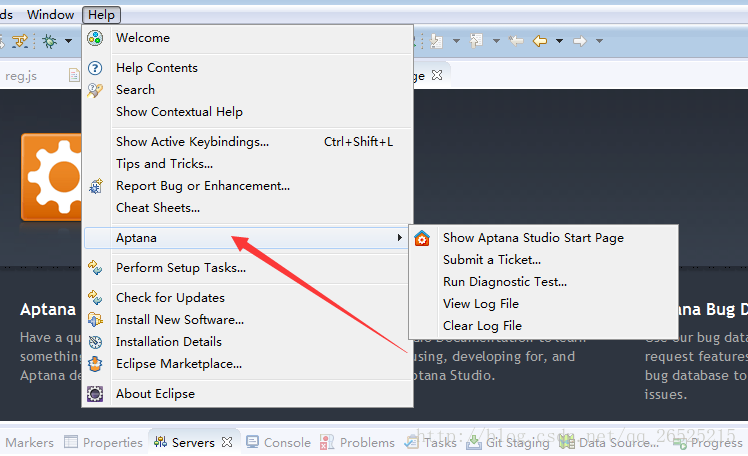
Task: Open the Data Source tab
Action: [x=609, y=443]
